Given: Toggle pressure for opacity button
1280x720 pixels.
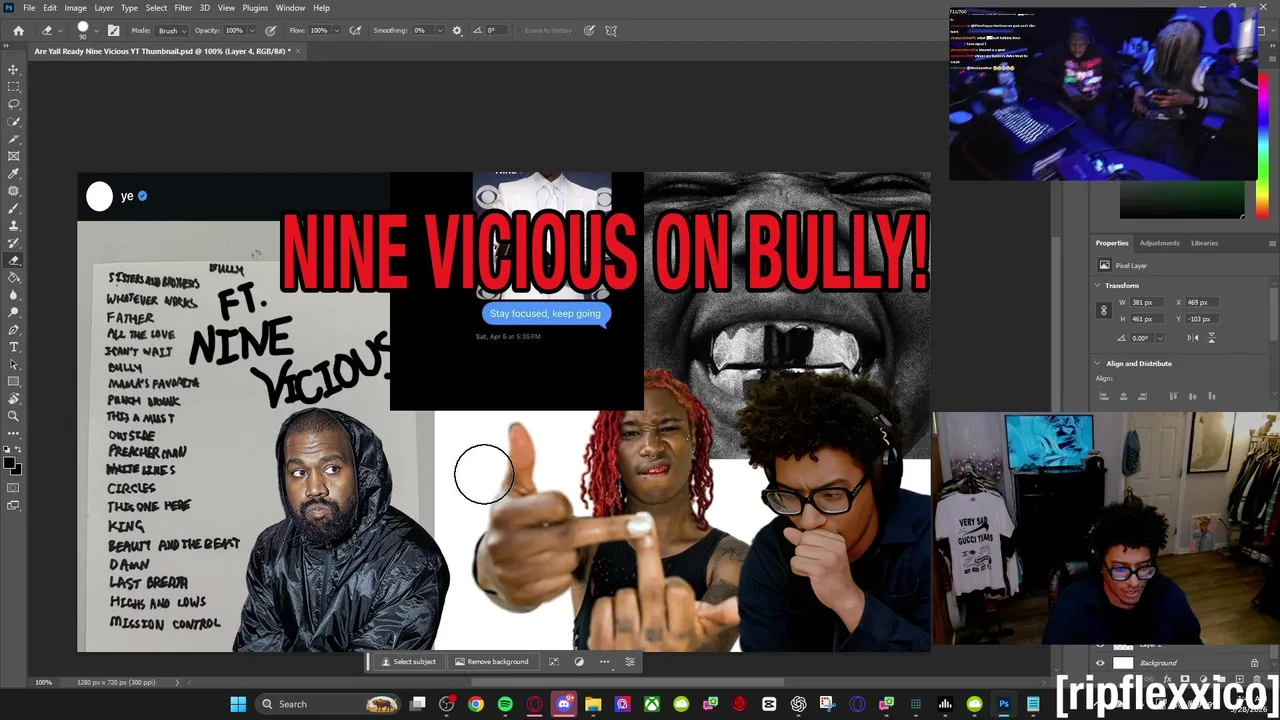Looking at the screenshot, I should [270, 30].
